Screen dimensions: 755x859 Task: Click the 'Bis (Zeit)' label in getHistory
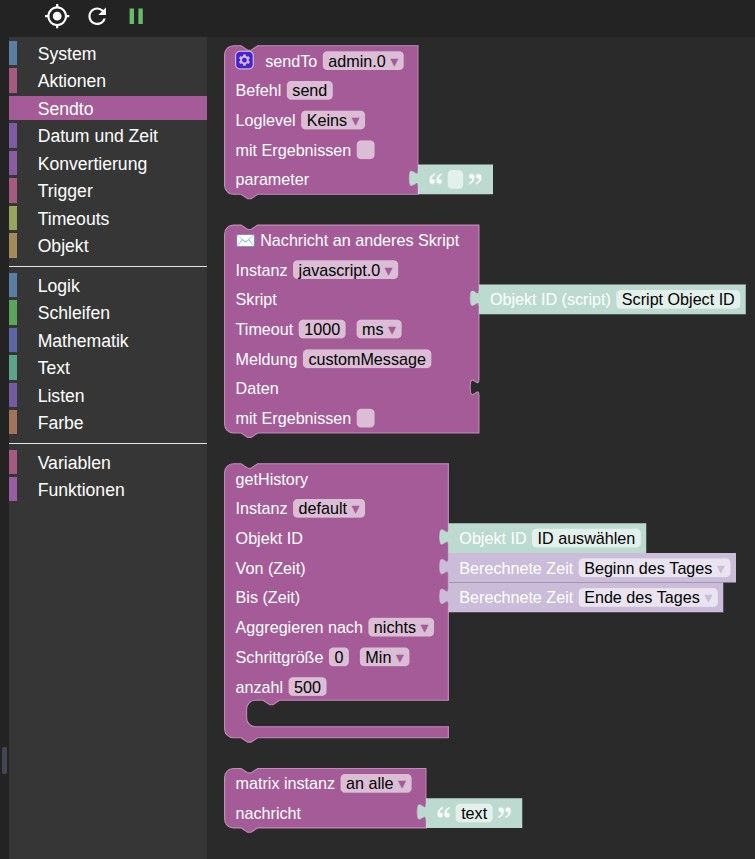coord(268,597)
